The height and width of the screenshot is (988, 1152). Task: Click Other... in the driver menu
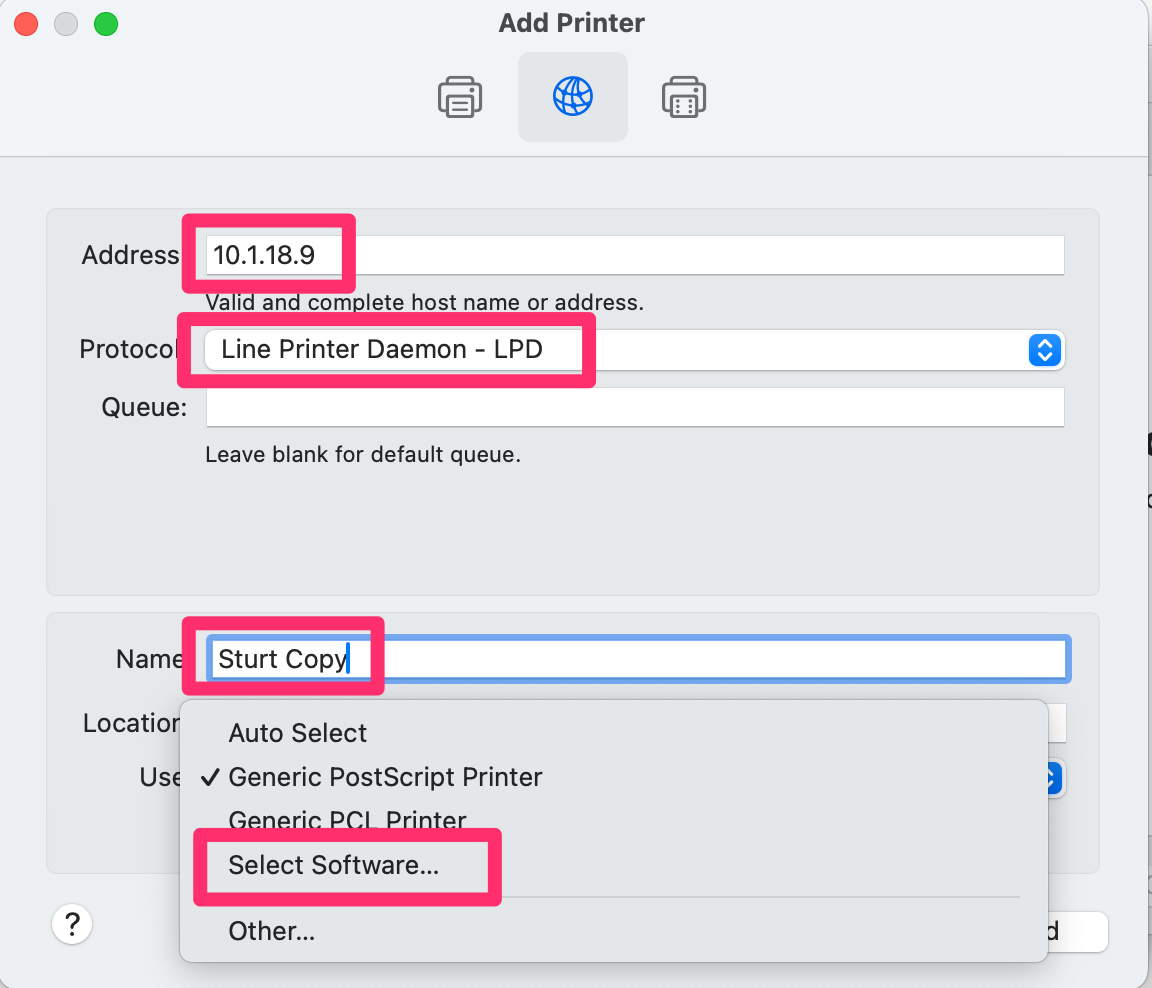271,931
